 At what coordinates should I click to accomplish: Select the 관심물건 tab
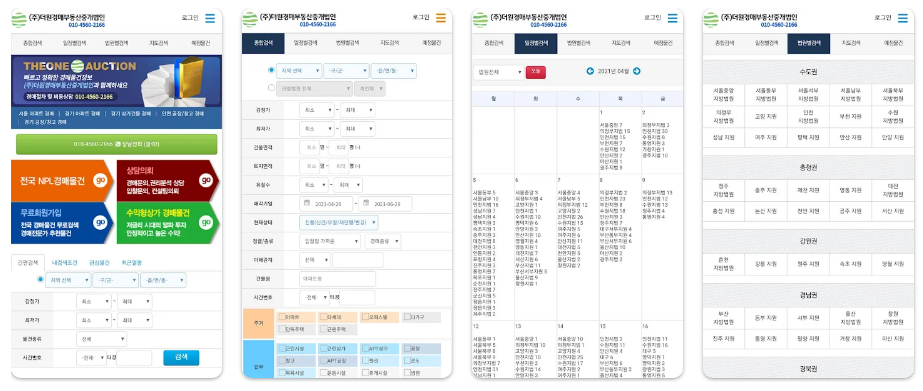(99, 263)
